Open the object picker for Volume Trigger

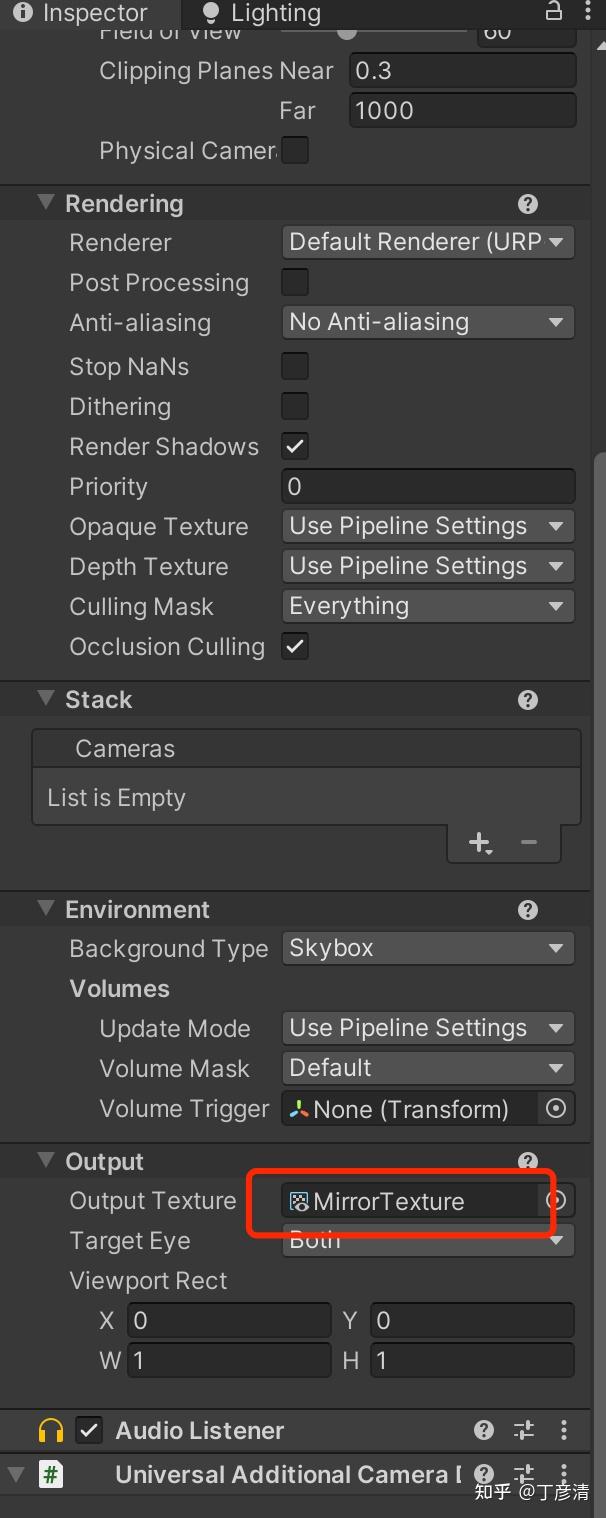tap(557, 1108)
